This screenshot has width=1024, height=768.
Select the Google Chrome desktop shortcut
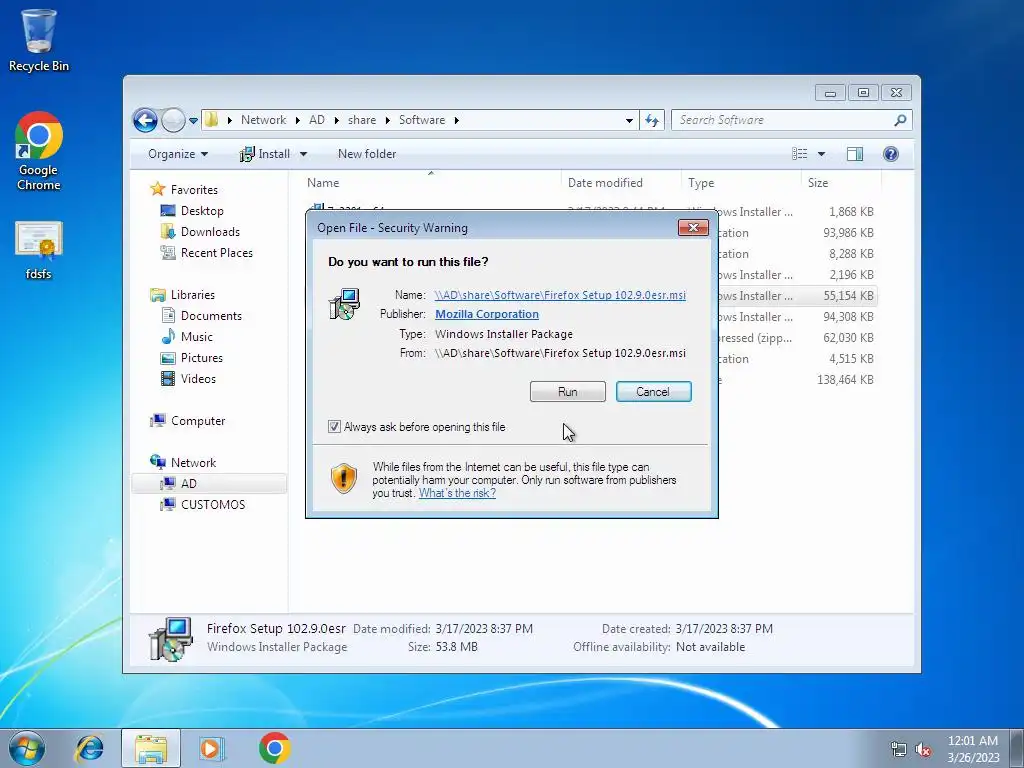pos(39,151)
